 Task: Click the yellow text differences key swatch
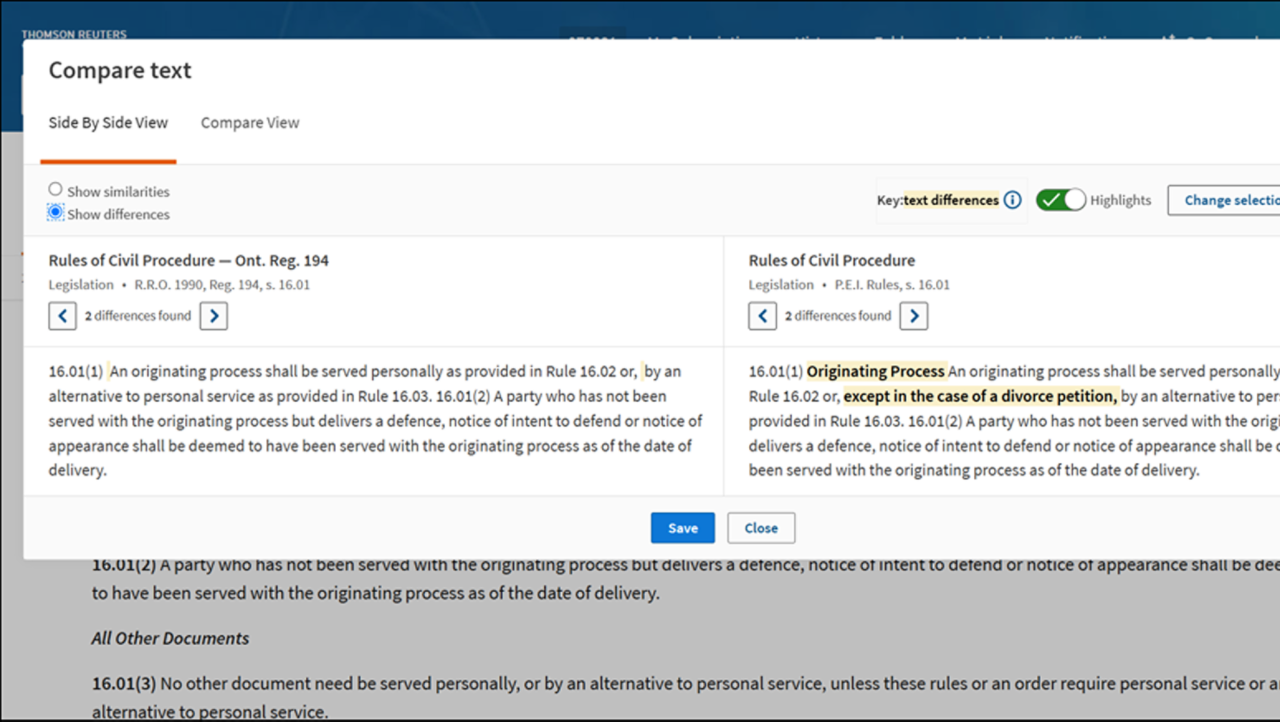click(x=950, y=200)
